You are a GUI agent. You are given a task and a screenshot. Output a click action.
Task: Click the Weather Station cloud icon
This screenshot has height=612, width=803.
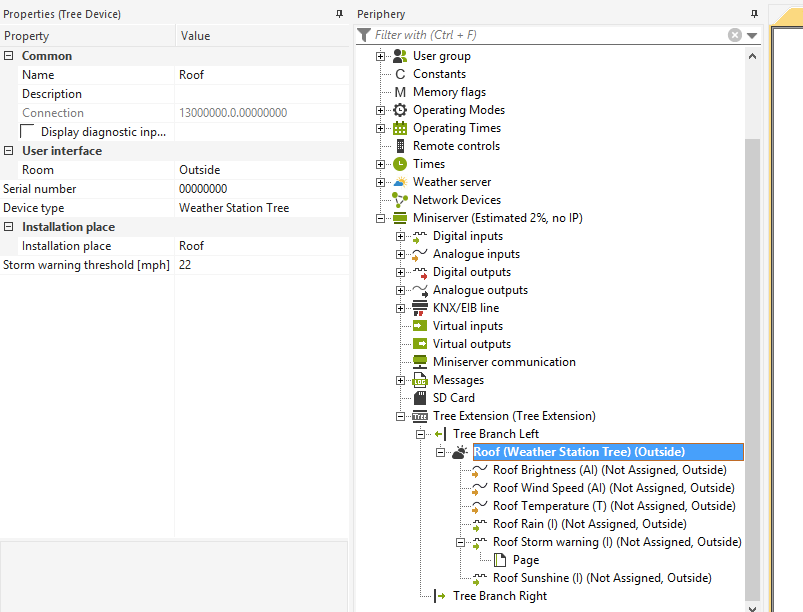pyautogui.click(x=460, y=452)
